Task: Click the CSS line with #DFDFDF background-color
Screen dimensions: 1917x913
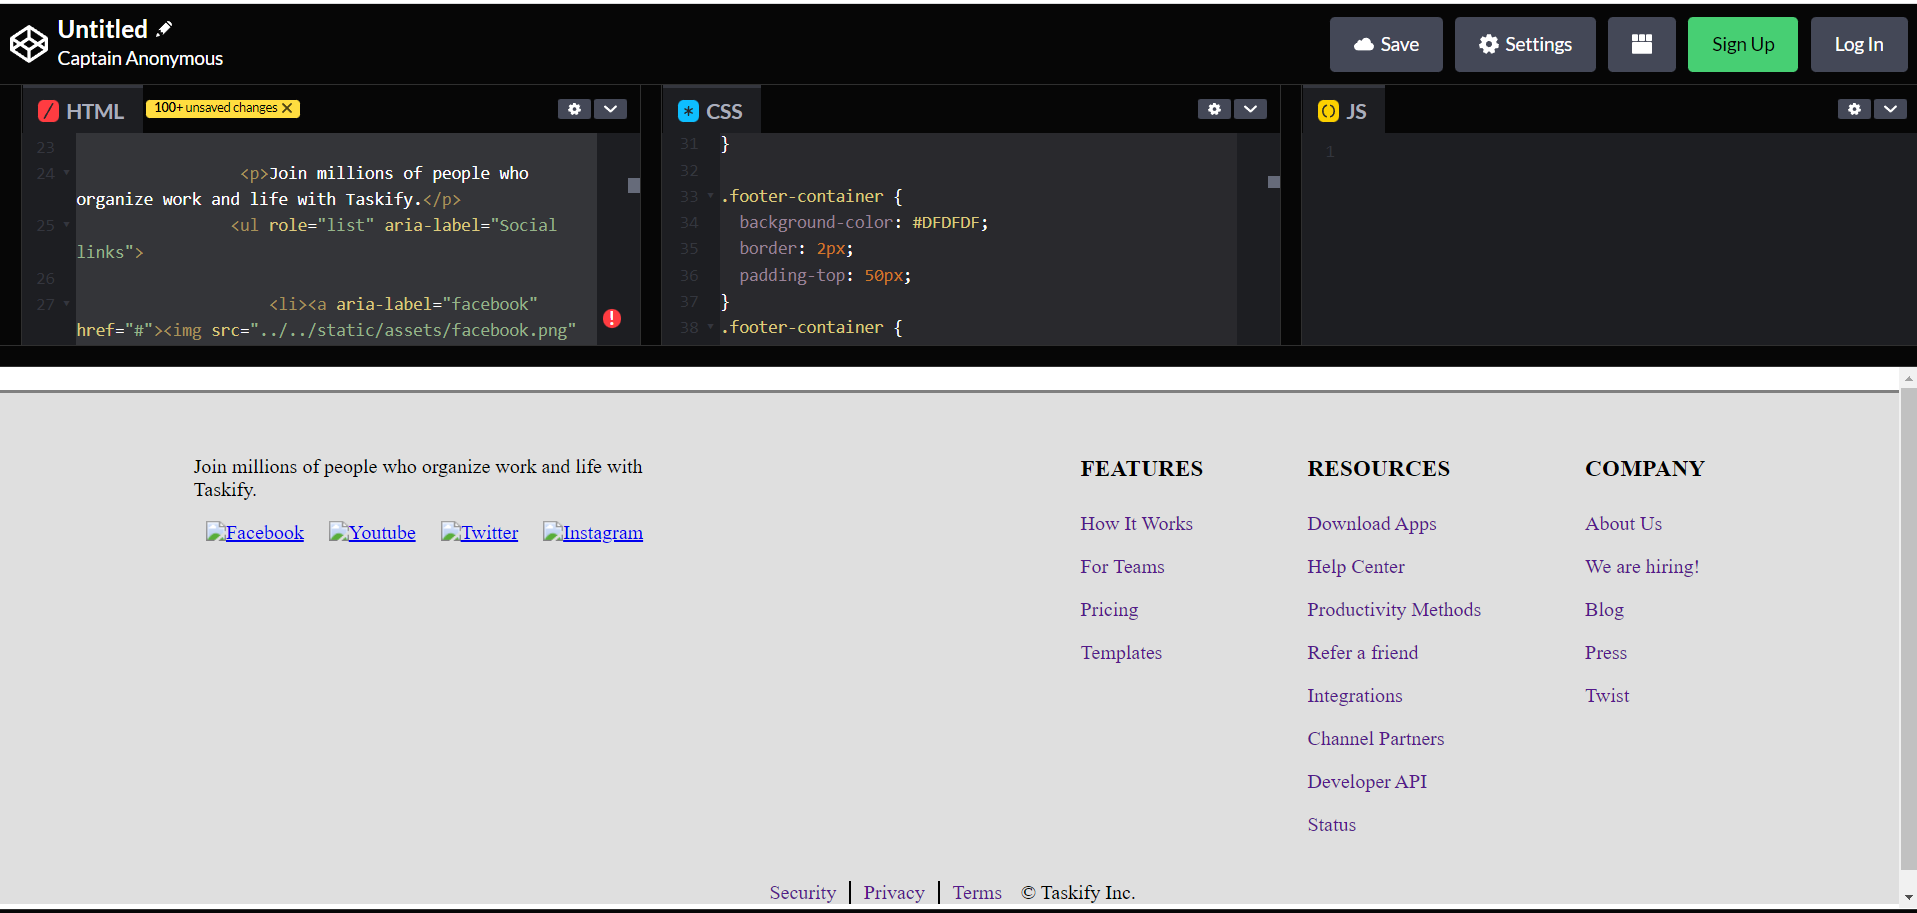Action: [x=863, y=222]
